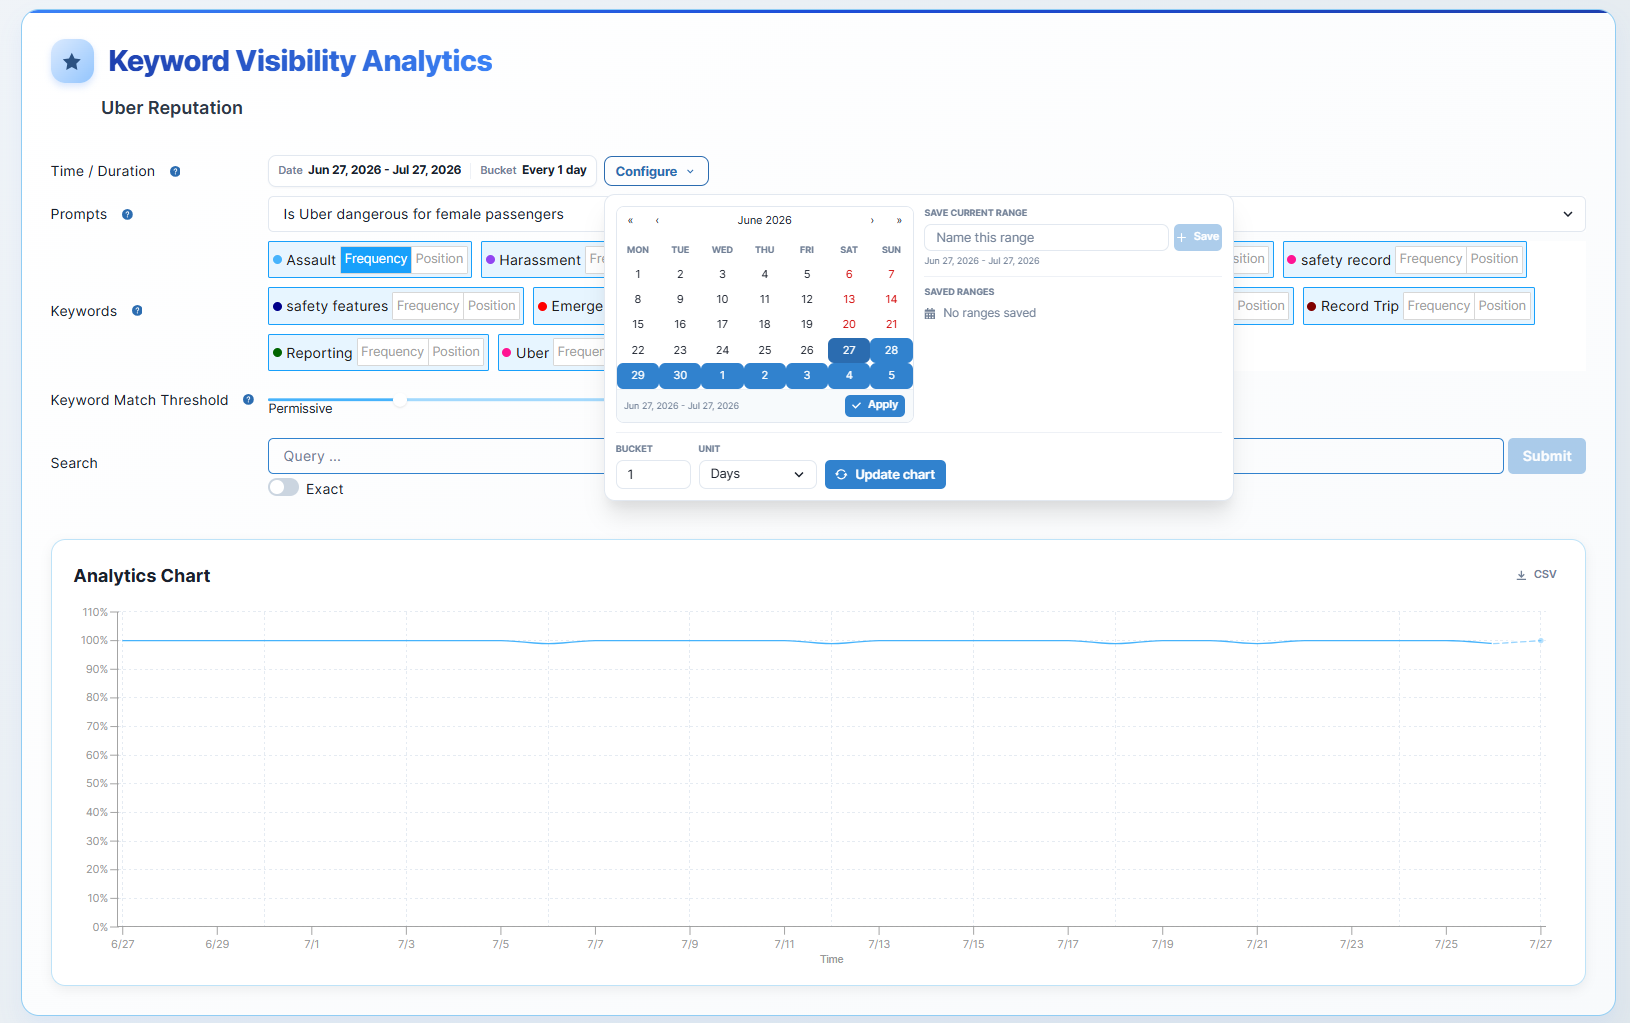This screenshot has width=1630, height=1023.
Task: Go to previous month in calendar
Action: tap(657, 220)
